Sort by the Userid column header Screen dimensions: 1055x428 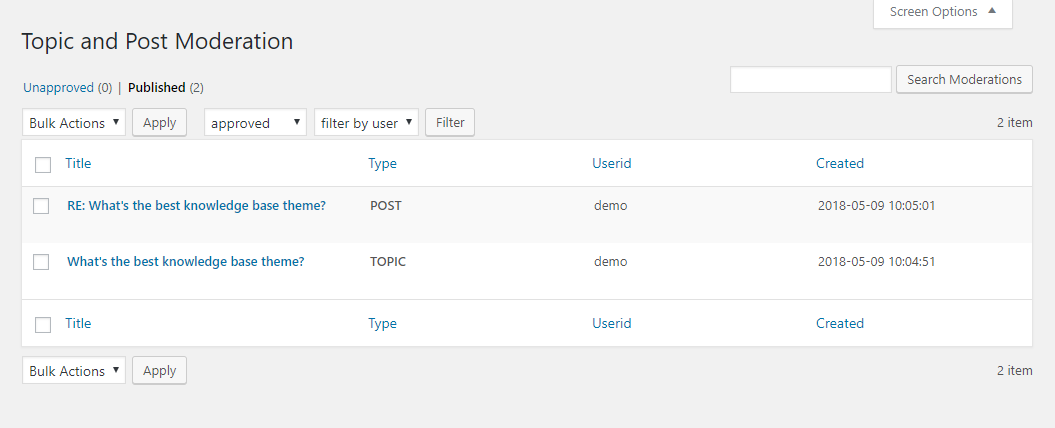612,163
